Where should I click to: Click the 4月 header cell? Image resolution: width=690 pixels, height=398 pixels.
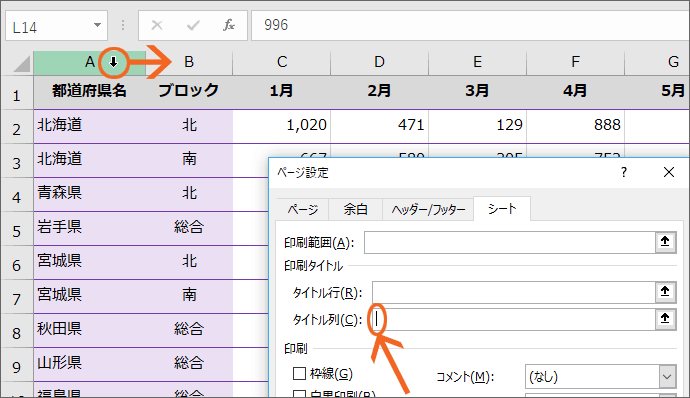(576, 92)
